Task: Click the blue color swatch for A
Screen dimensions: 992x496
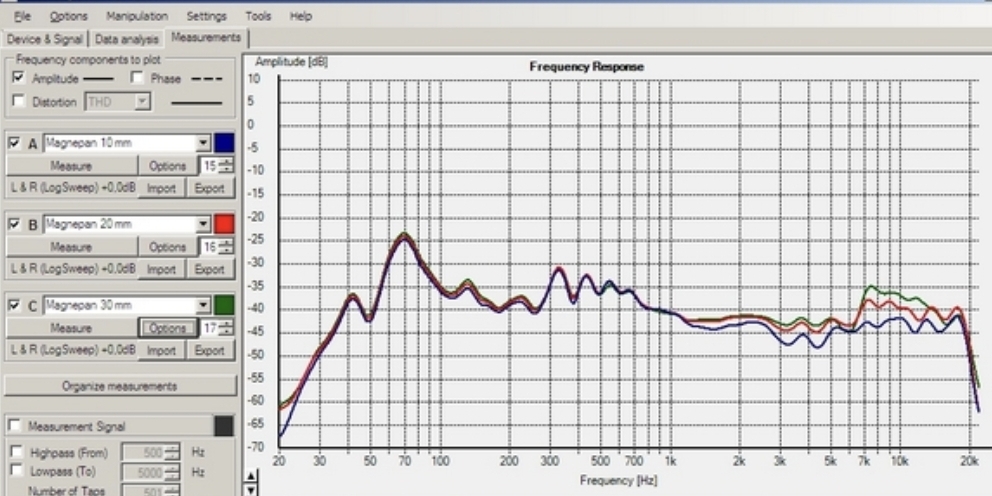Action: tap(224, 143)
